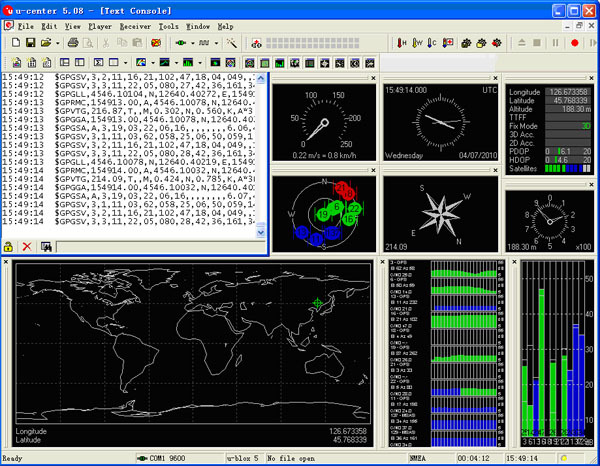Open the View menu

72,26
